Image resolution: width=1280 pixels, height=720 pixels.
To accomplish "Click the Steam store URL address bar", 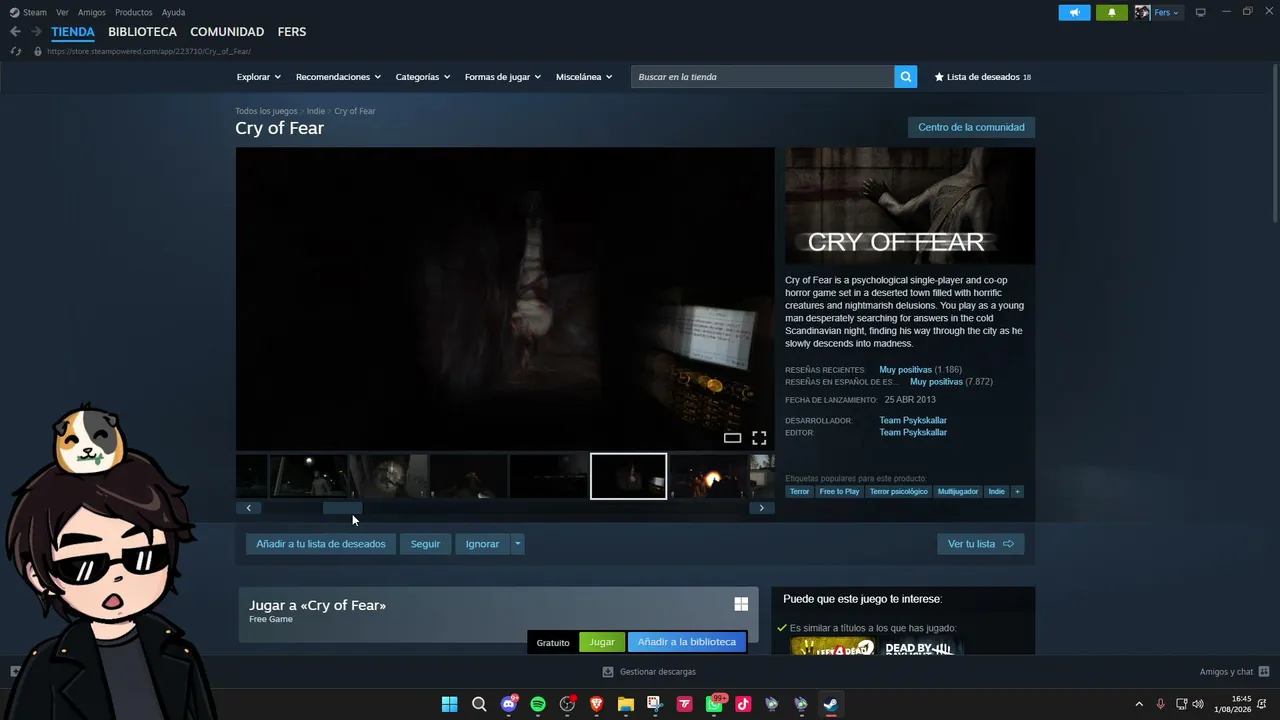I will [x=148, y=51].
